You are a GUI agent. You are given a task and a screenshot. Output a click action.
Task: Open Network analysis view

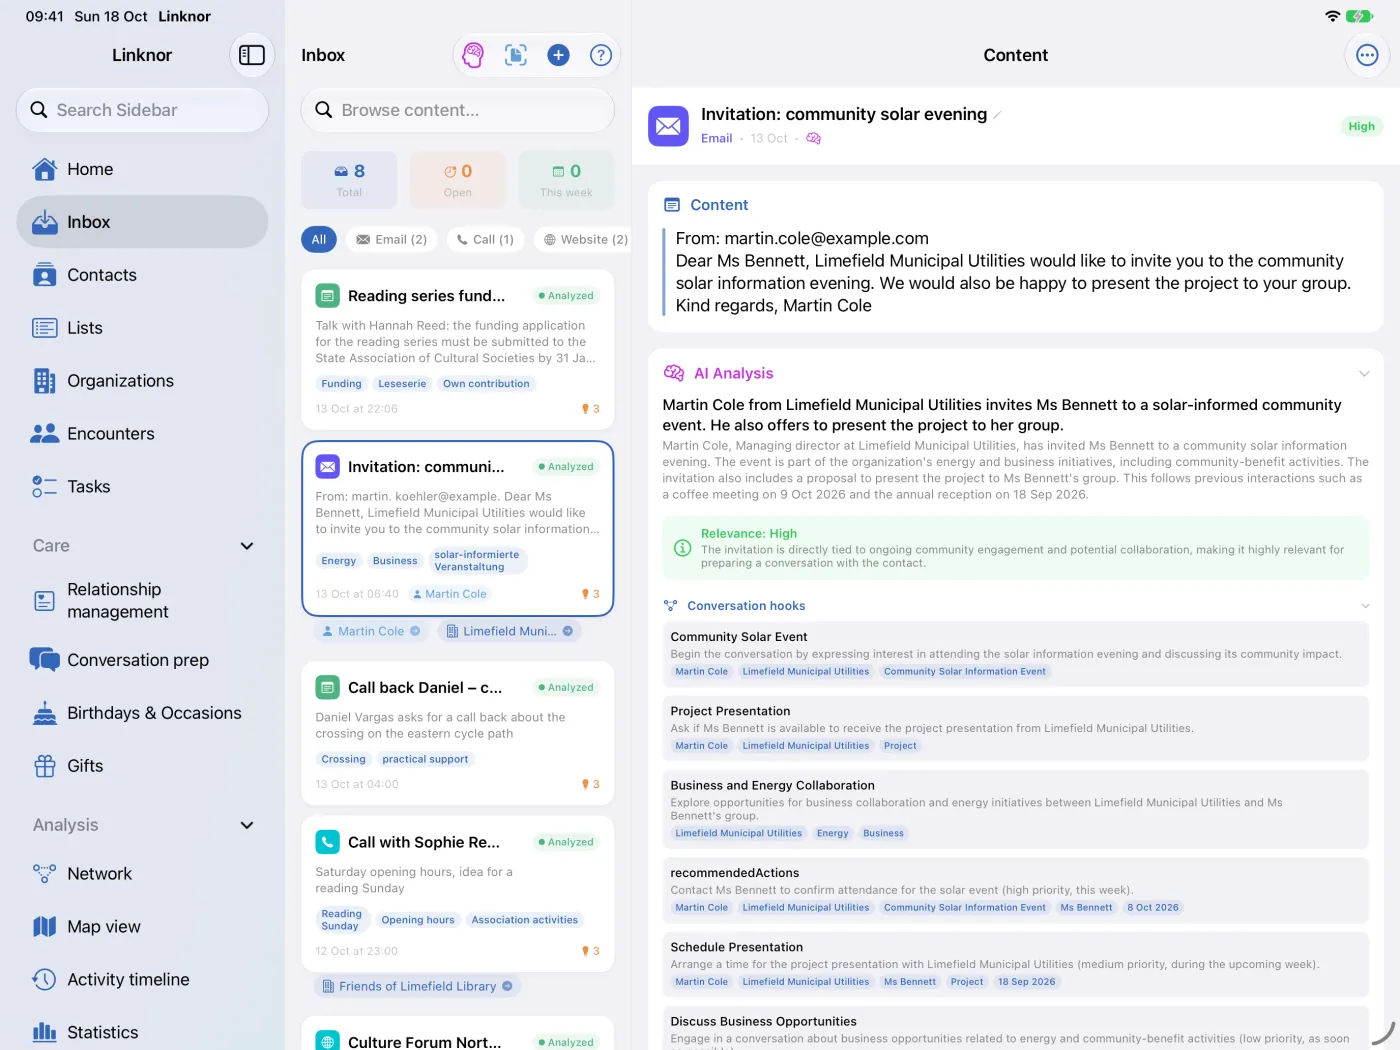142,874
